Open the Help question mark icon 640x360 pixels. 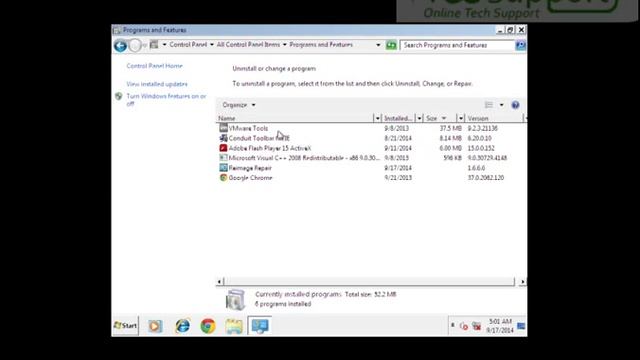[515, 105]
